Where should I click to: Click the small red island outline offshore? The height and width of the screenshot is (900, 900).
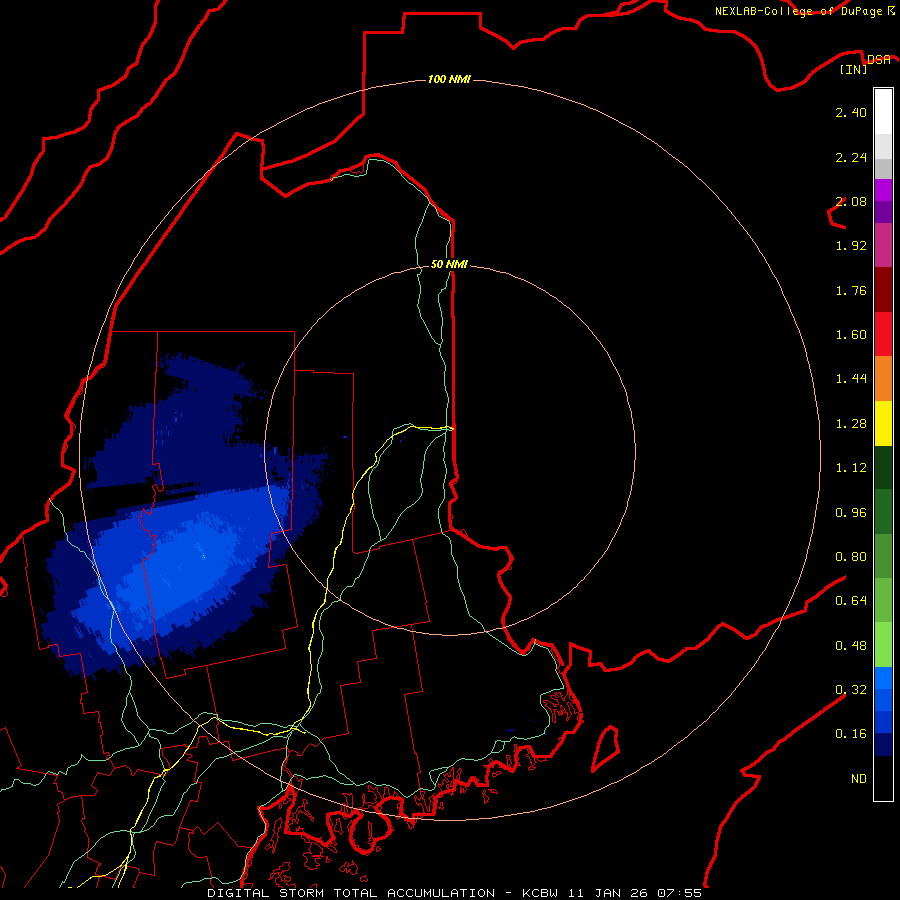click(606, 748)
